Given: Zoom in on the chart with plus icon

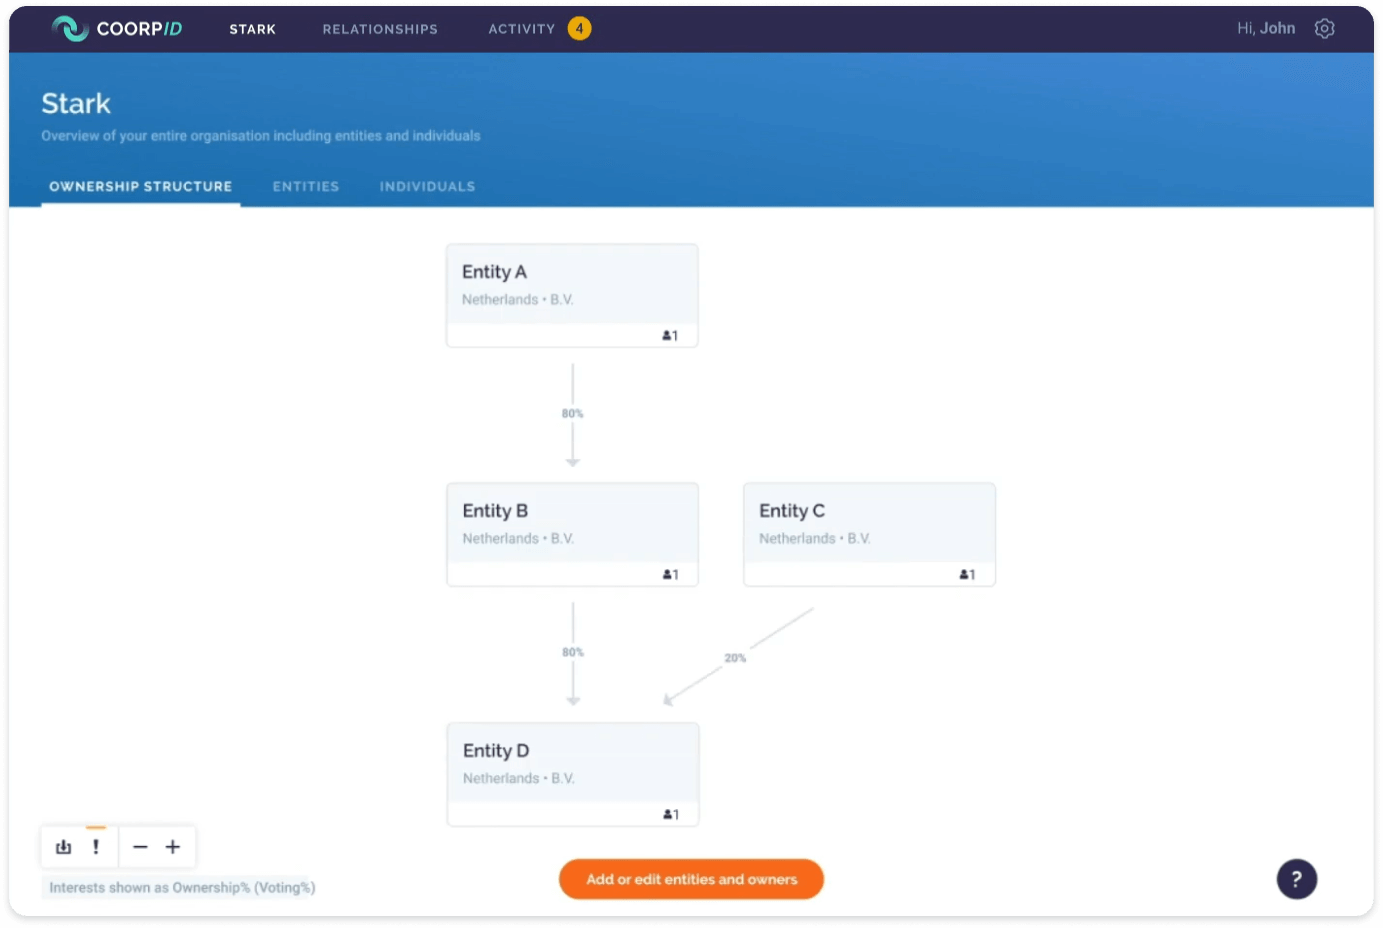Looking at the screenshot, I should [172, 847].
